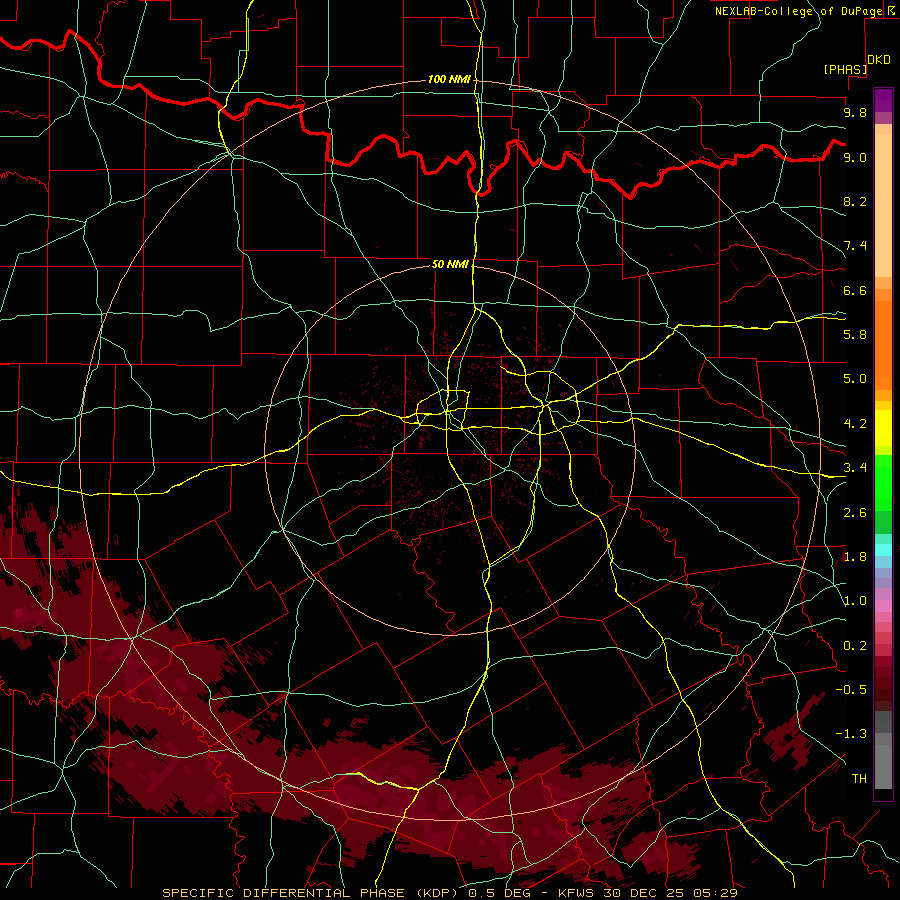The height and width of the screenshot is (900, 900).
Task: Click the -0.5 value on the scale
Action: point(851,689)
